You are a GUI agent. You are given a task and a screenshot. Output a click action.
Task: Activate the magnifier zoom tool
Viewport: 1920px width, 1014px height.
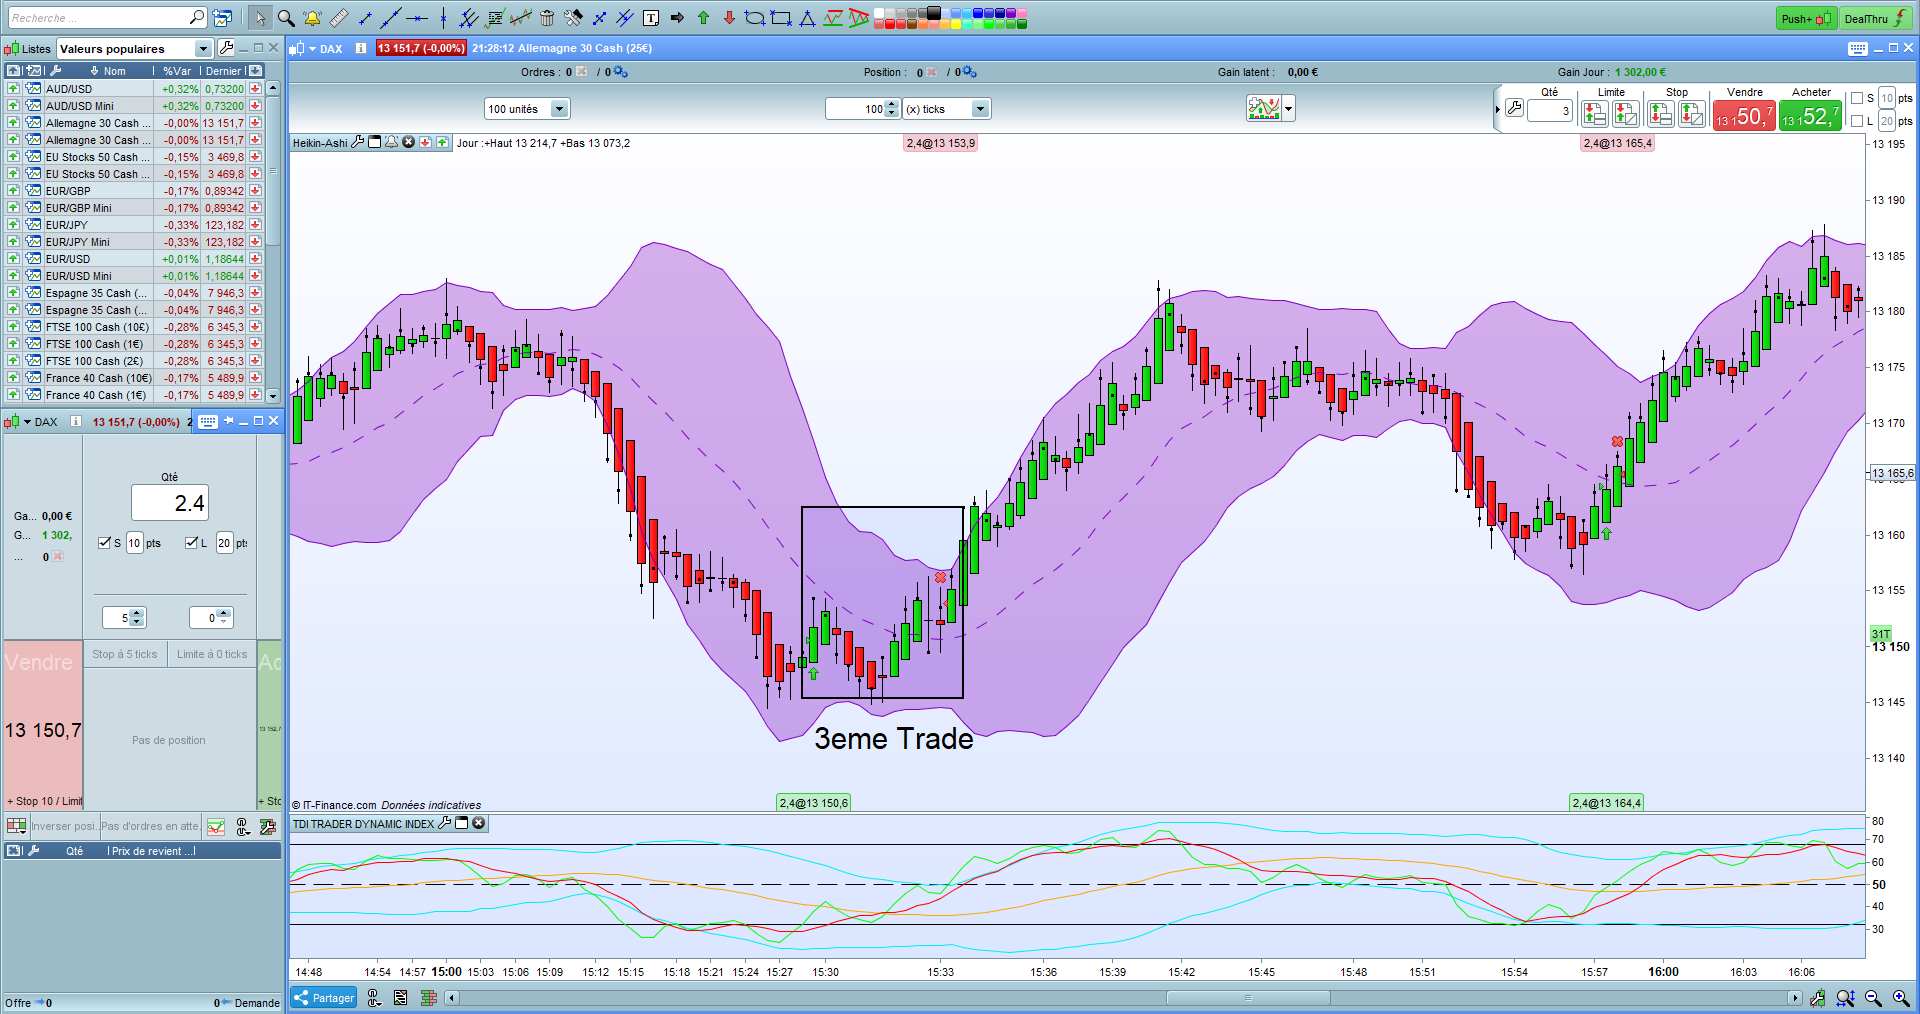click(286, 18)
